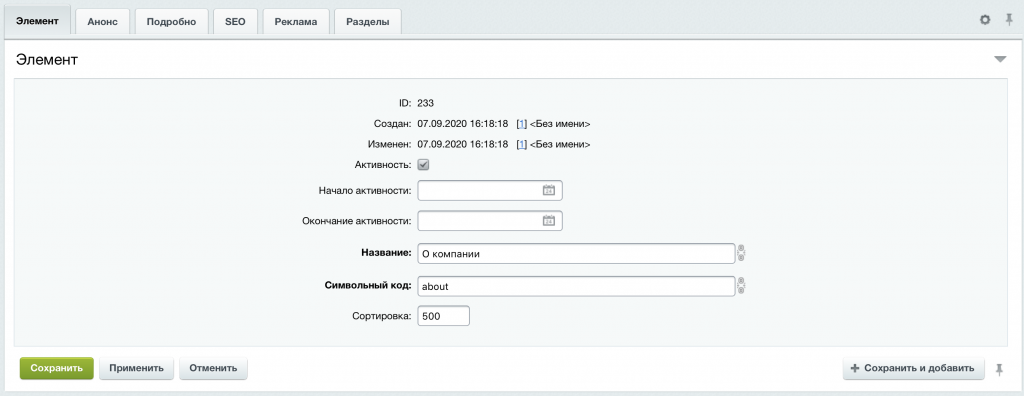Viewport: 1024px width, 396px height.
Task: Toggle transliteration icon next to Название field
Action: [x=741, y=253]
